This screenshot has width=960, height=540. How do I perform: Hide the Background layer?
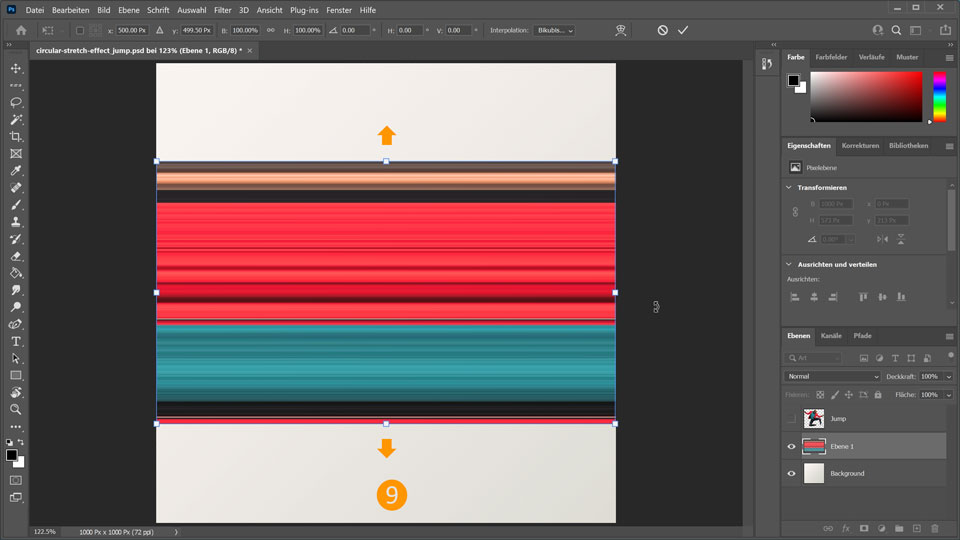click(792, 473)
